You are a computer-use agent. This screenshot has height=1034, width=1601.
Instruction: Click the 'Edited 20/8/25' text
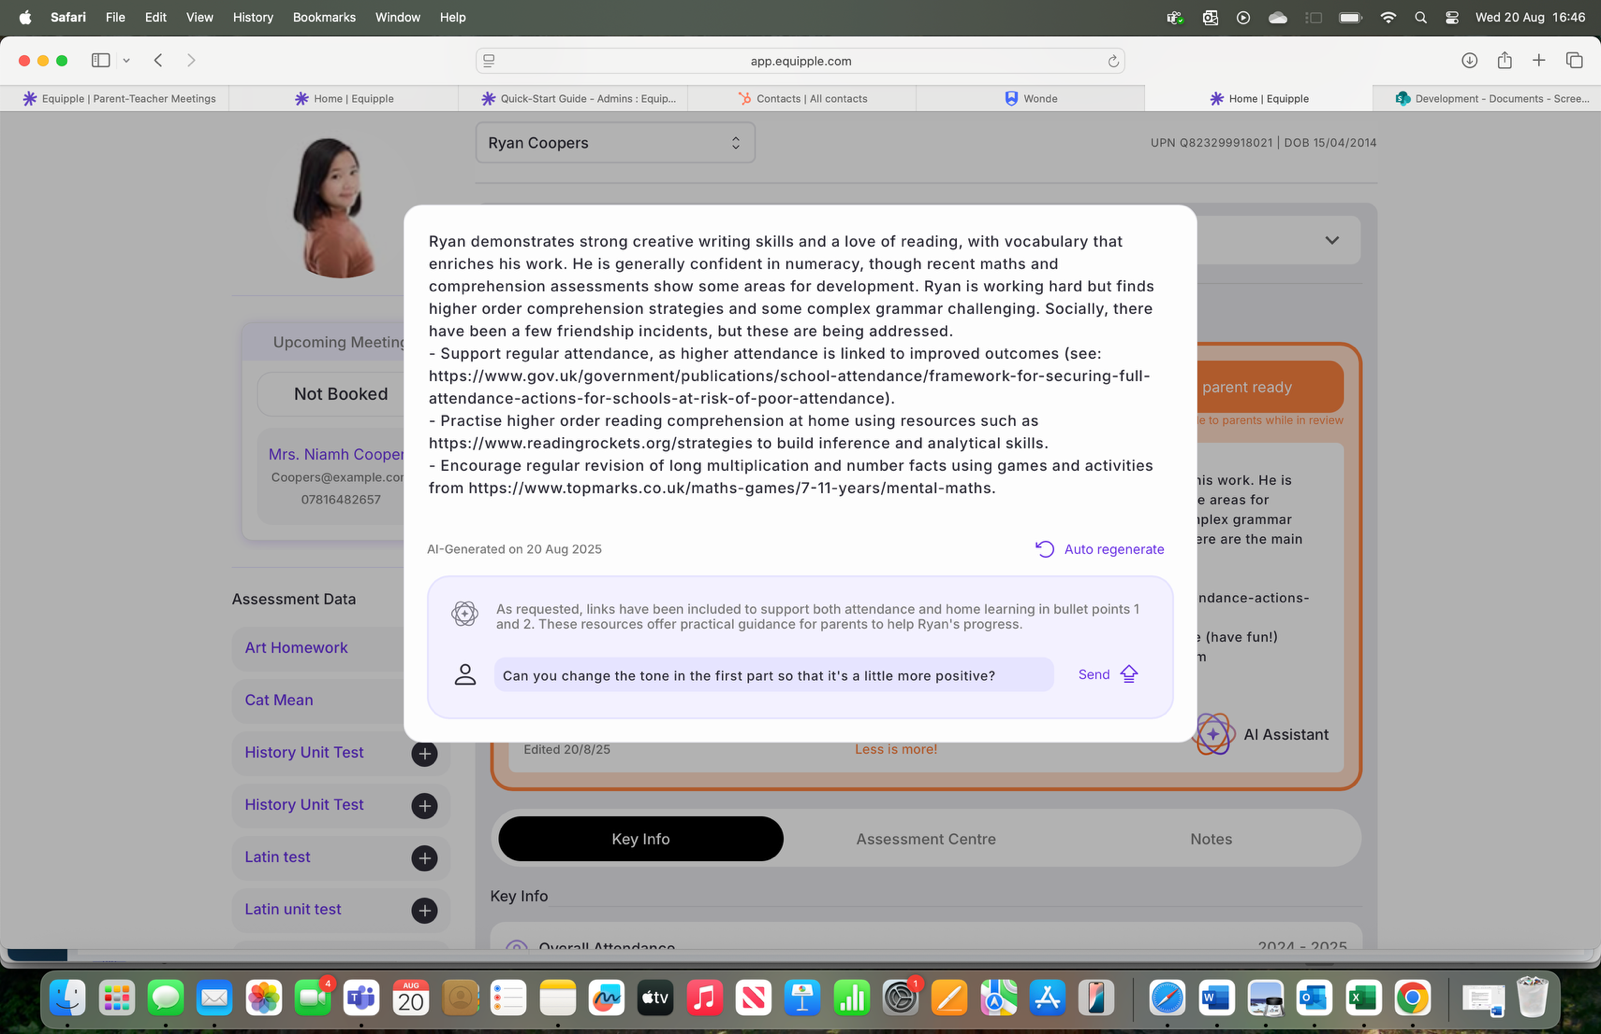point(567,749)
